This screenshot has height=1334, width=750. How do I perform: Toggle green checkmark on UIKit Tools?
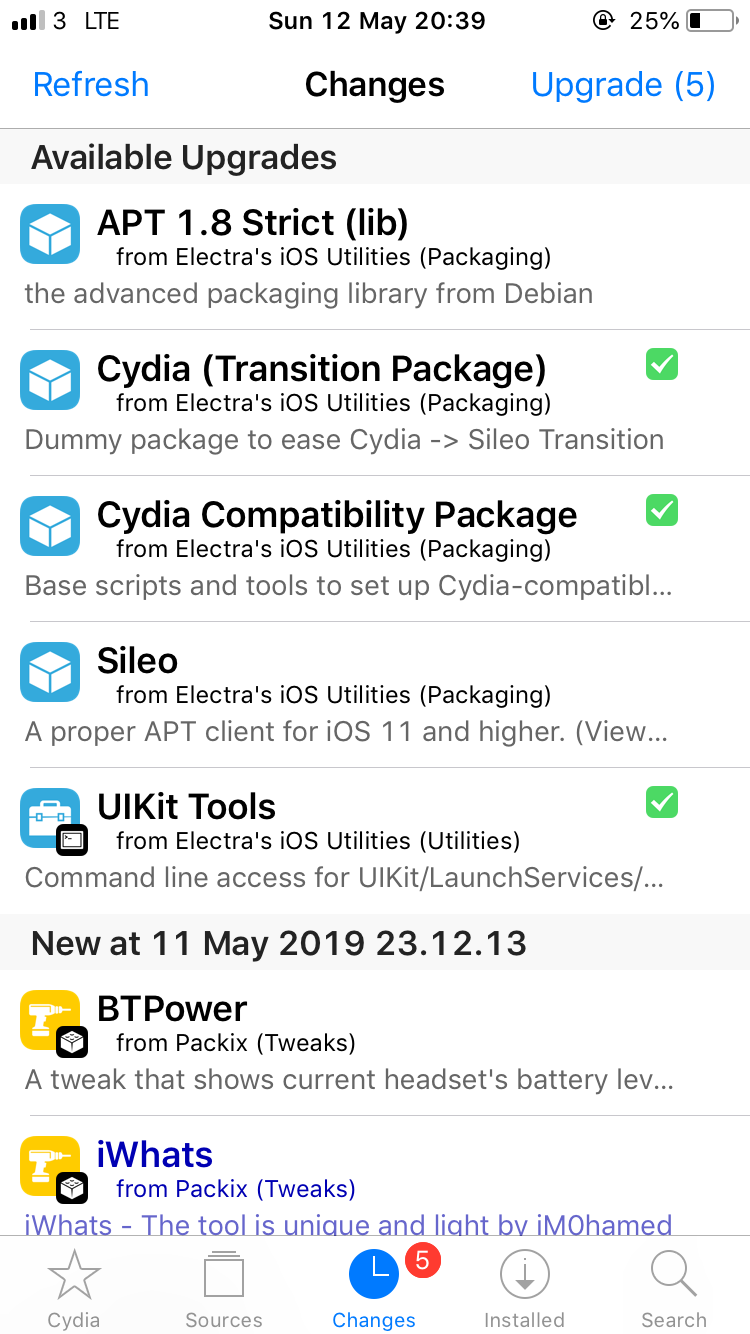tap(661, 802)
